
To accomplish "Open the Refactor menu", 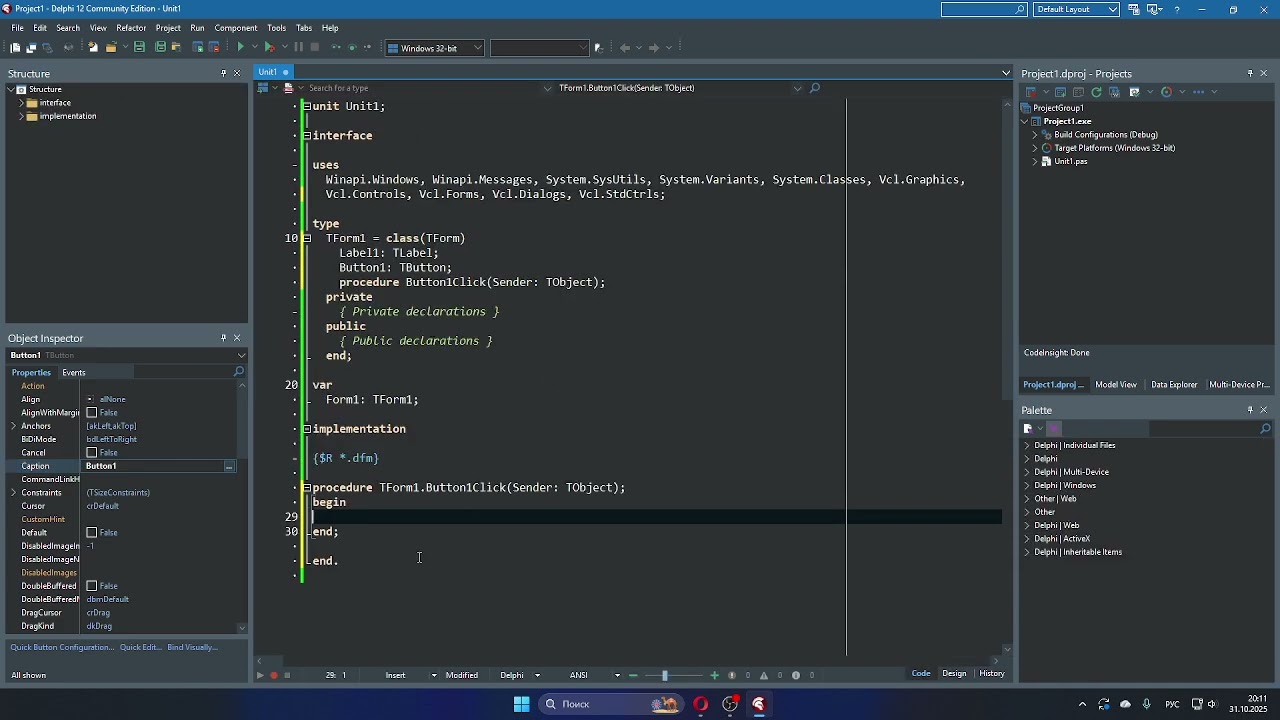I will (x=131, y=28).
